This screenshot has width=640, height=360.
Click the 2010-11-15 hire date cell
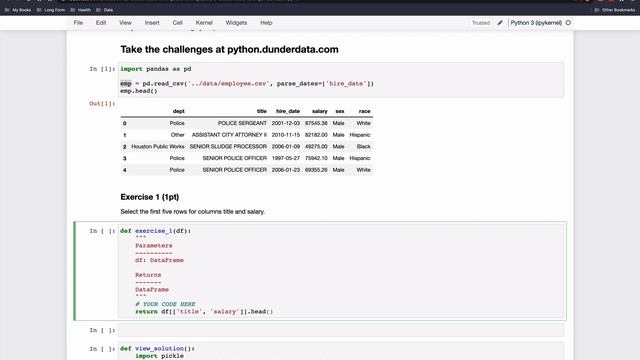[x=286, y=135]
